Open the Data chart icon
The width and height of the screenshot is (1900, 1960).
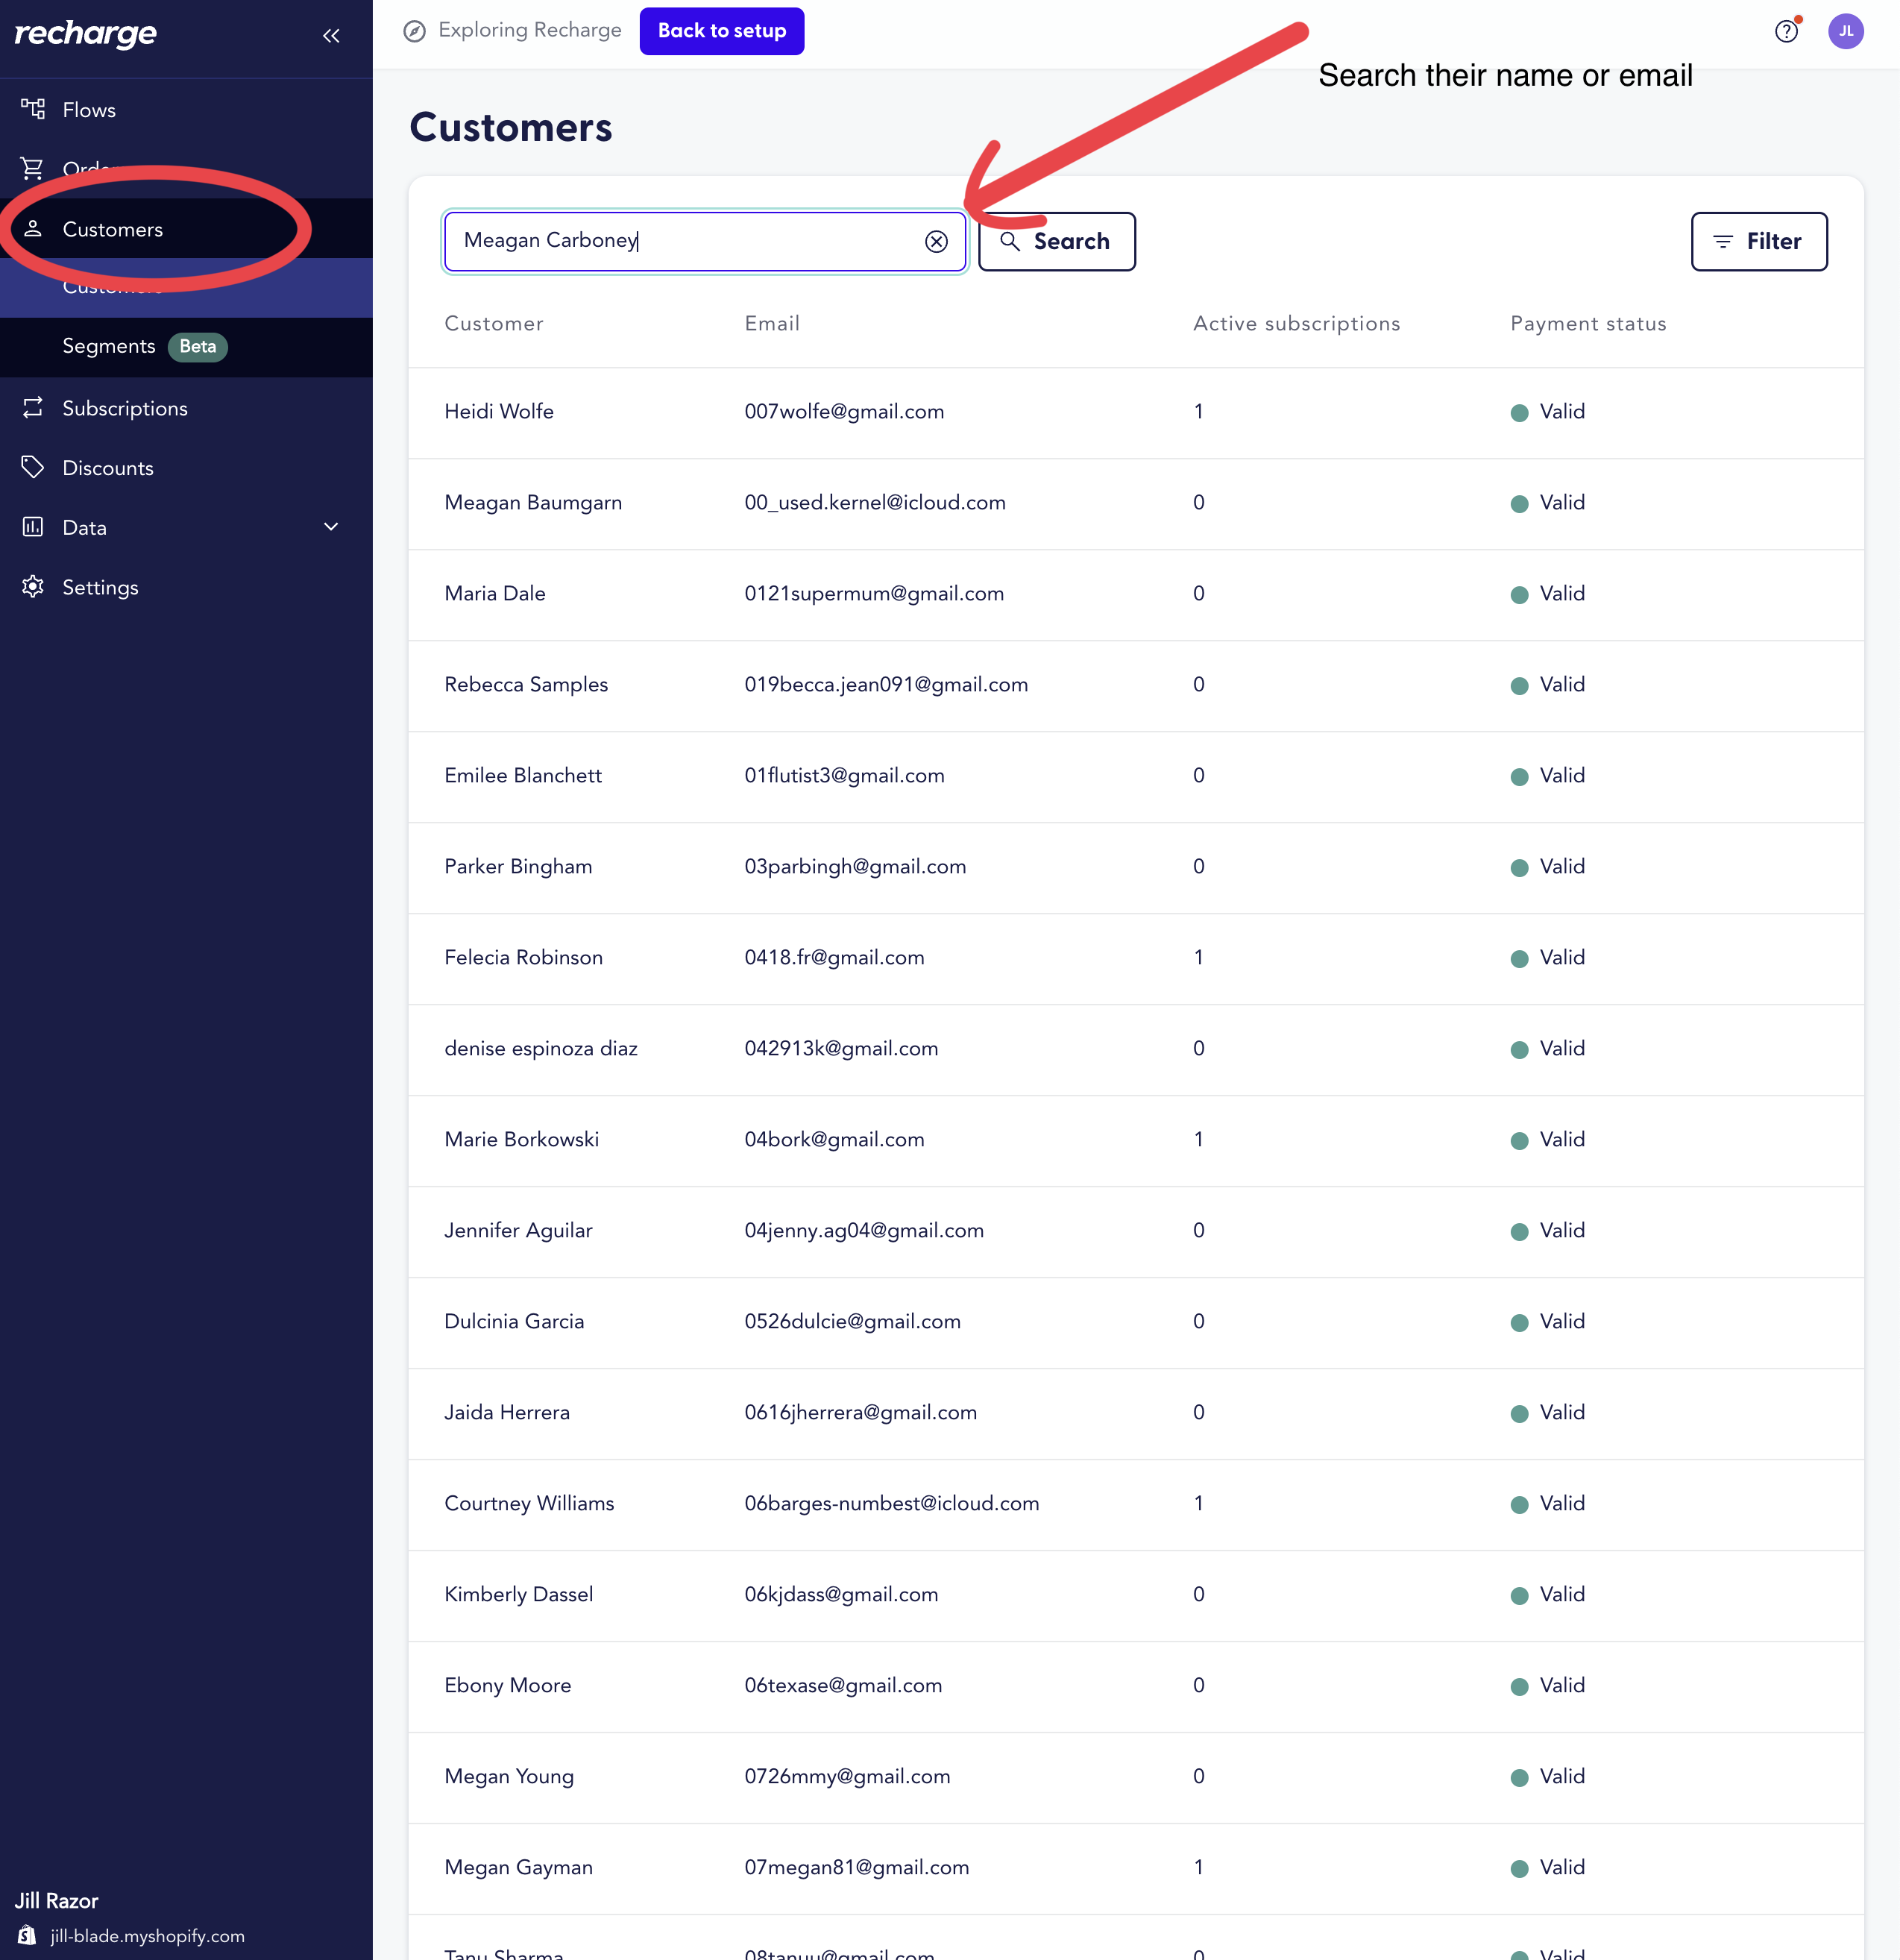pyautogui.click(x=33, y=527)
